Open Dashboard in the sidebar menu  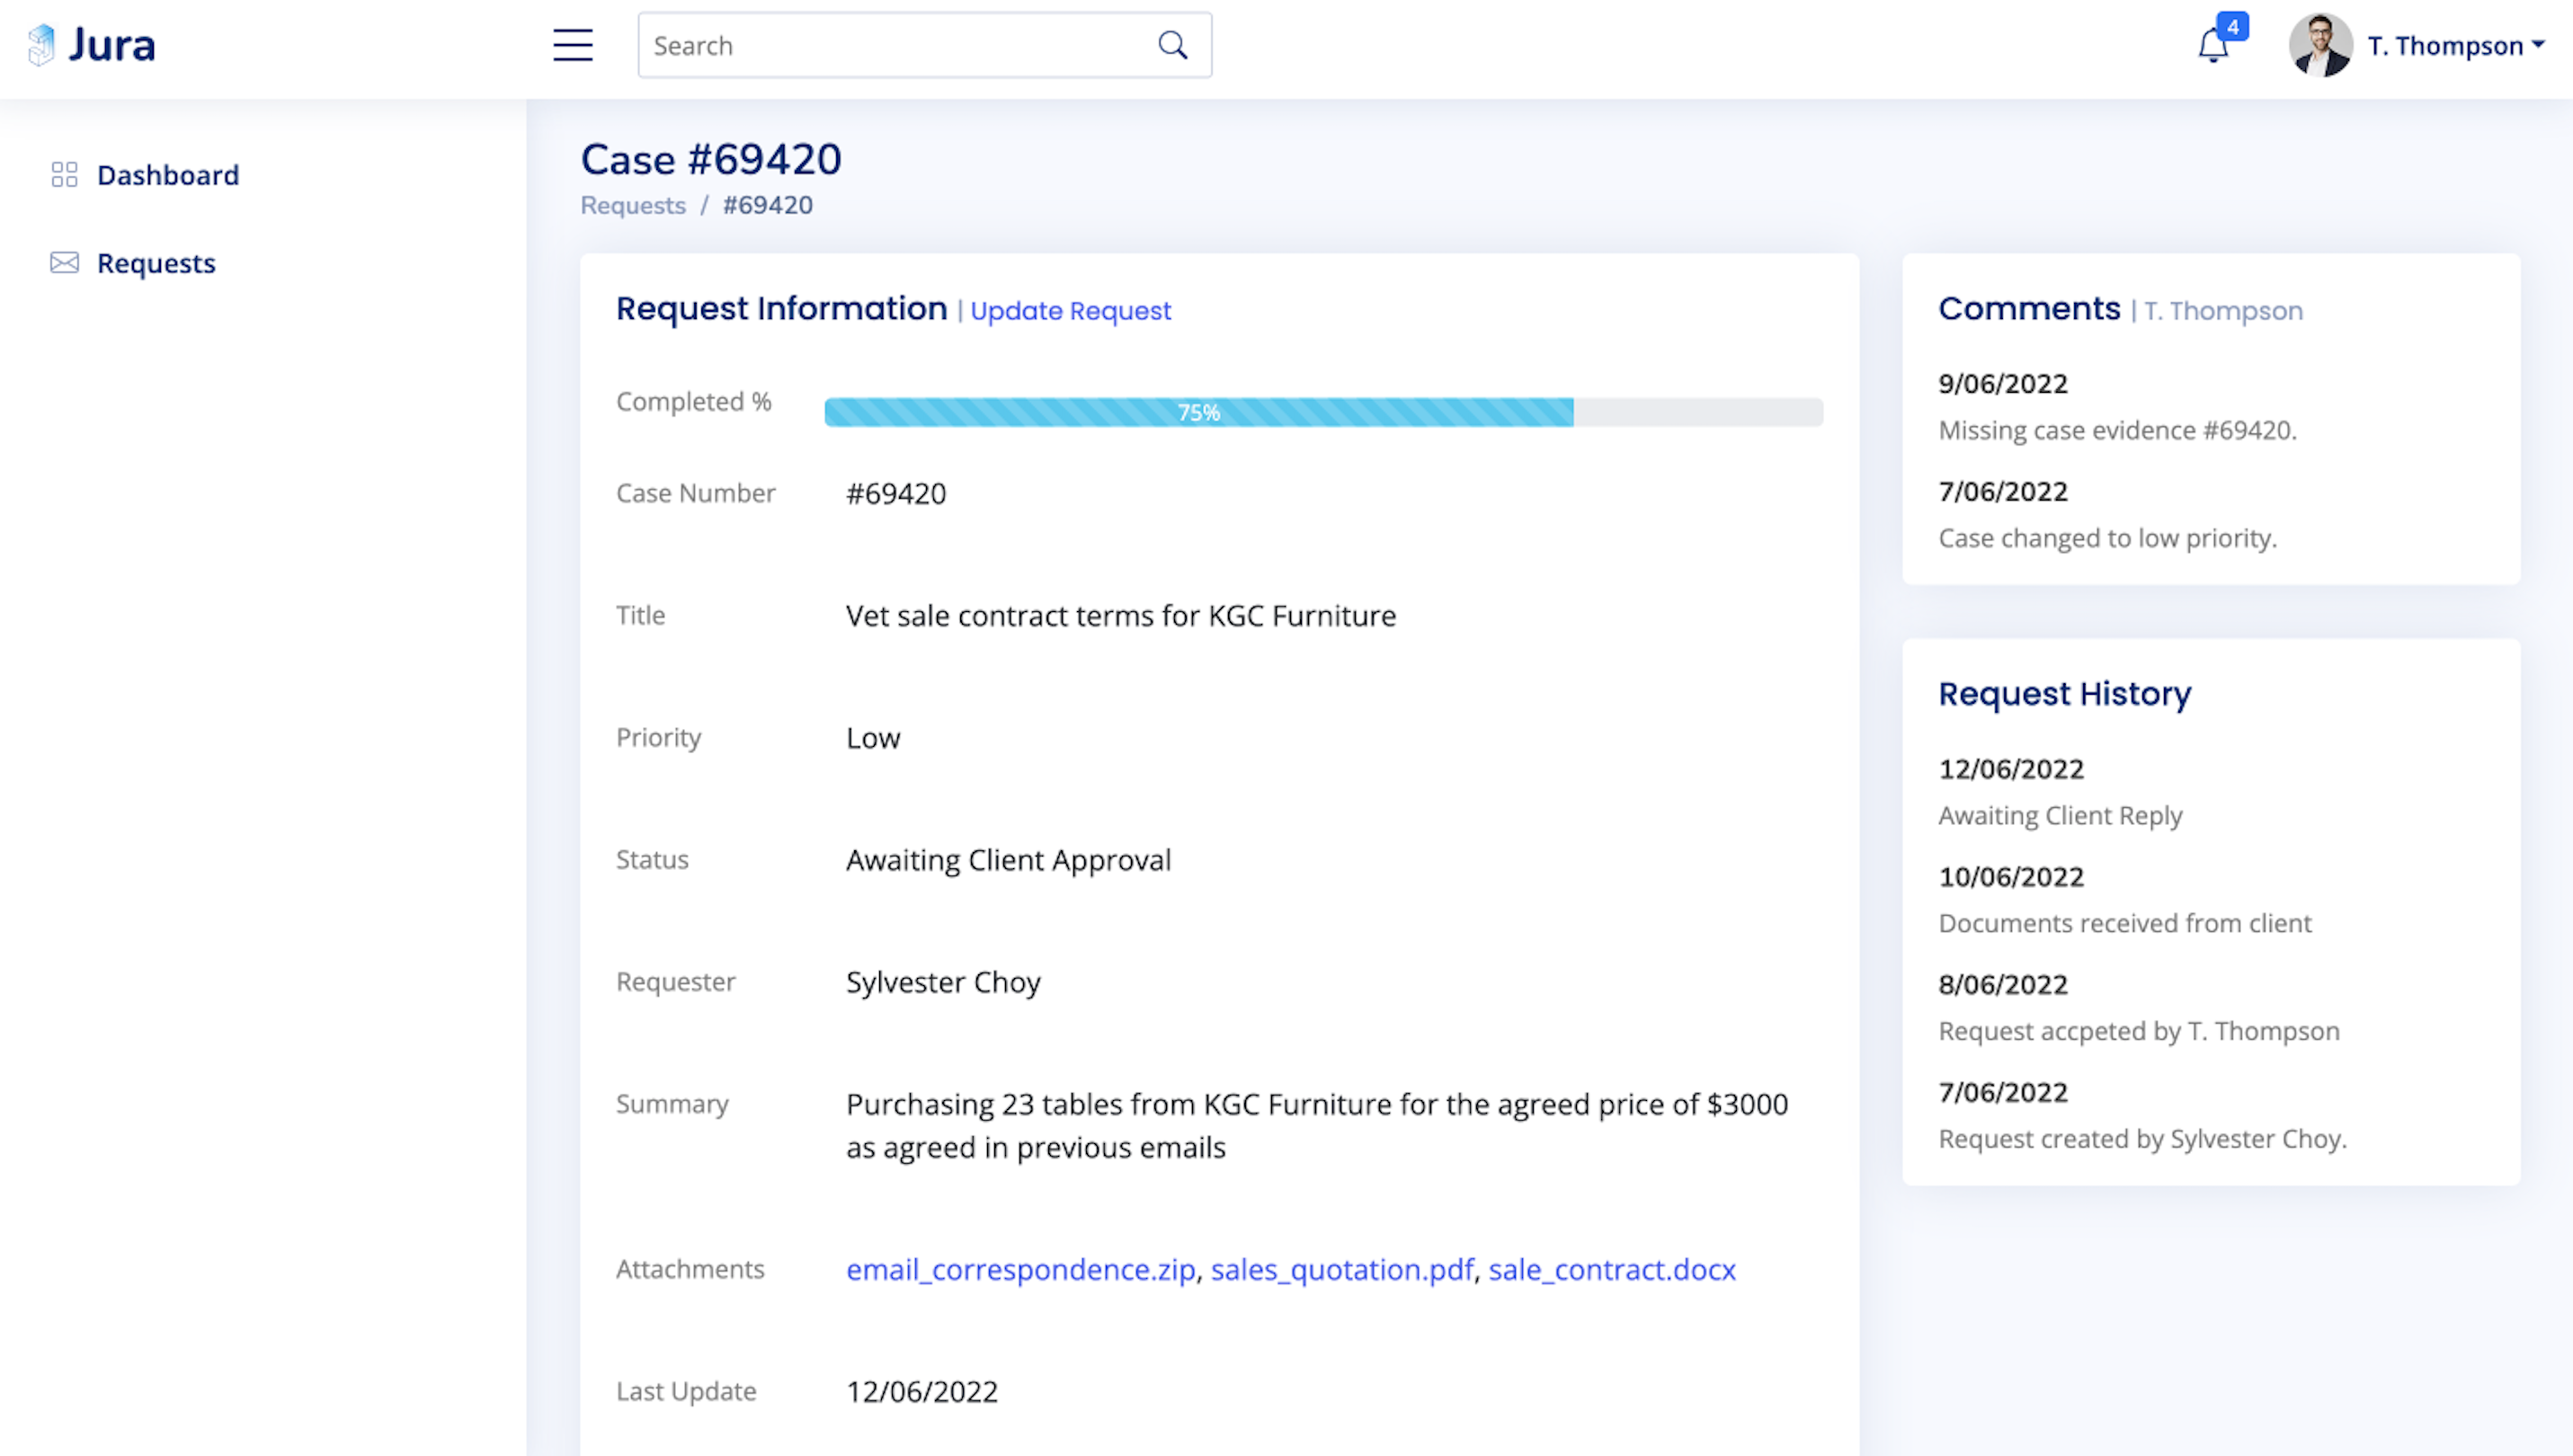point(168,175)
